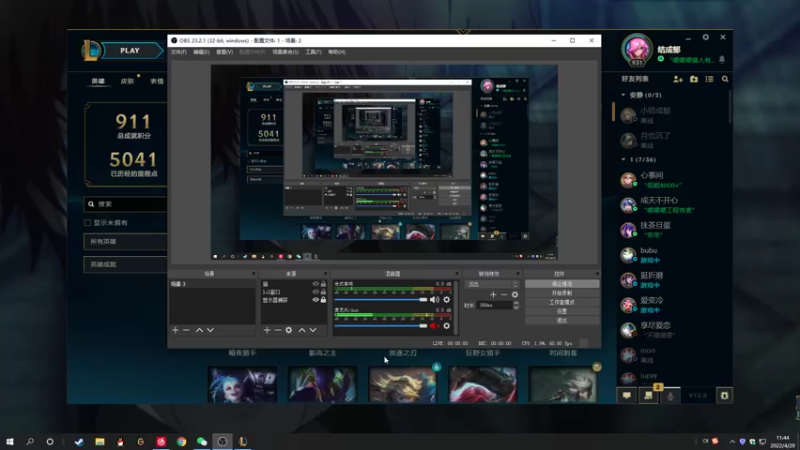The width and height of the screenshot is (800, 450).
Task: Click stop streaming button in OBS controls
Action: 562,284
